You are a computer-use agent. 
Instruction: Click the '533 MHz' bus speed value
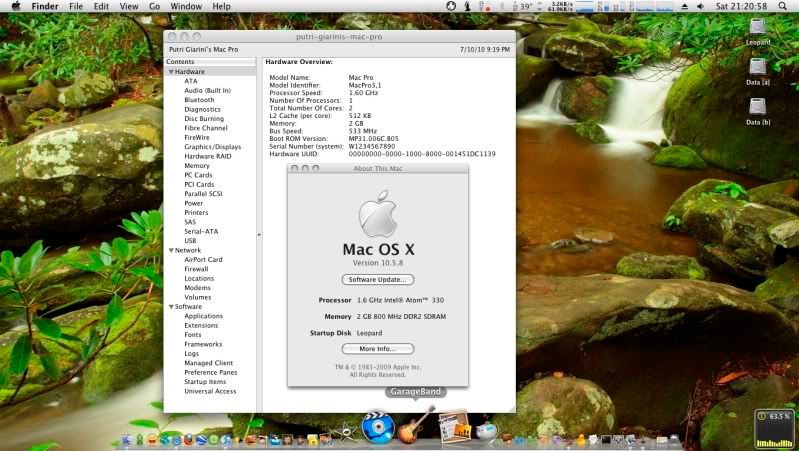pos(363,131)
